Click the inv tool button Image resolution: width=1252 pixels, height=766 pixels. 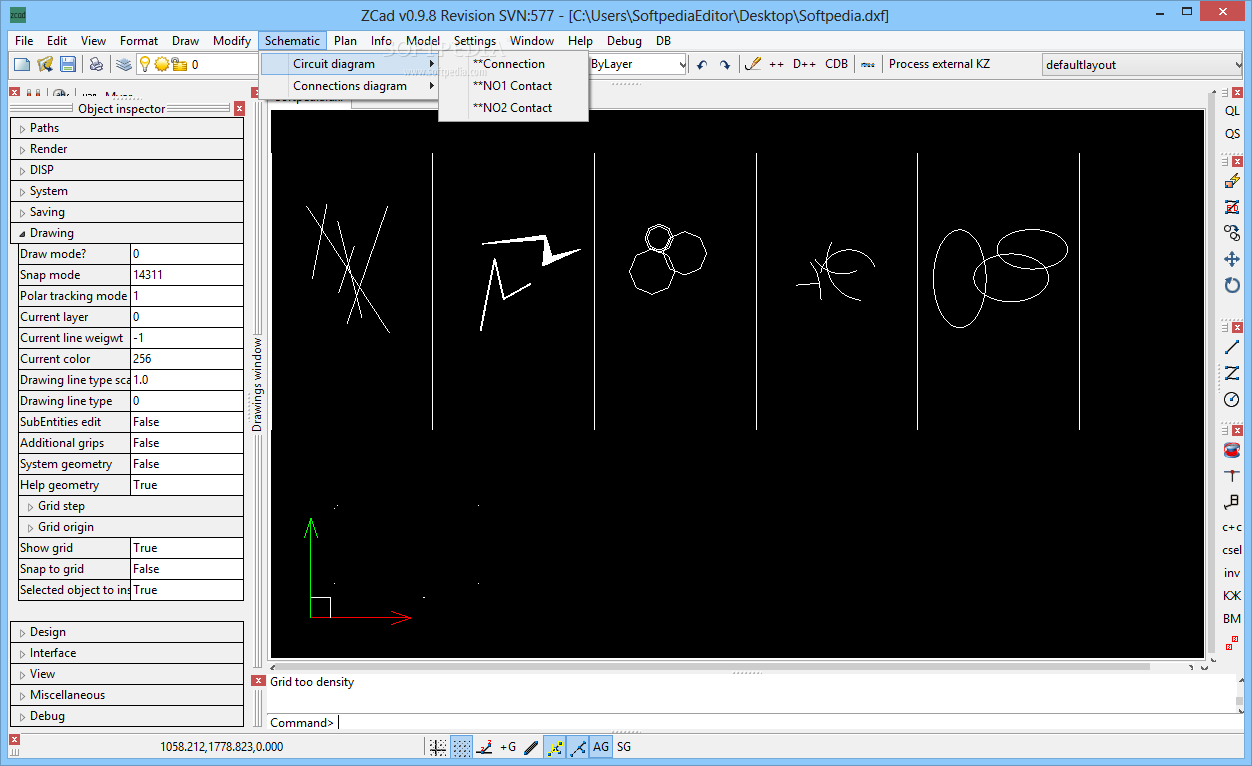point(1232,573)
